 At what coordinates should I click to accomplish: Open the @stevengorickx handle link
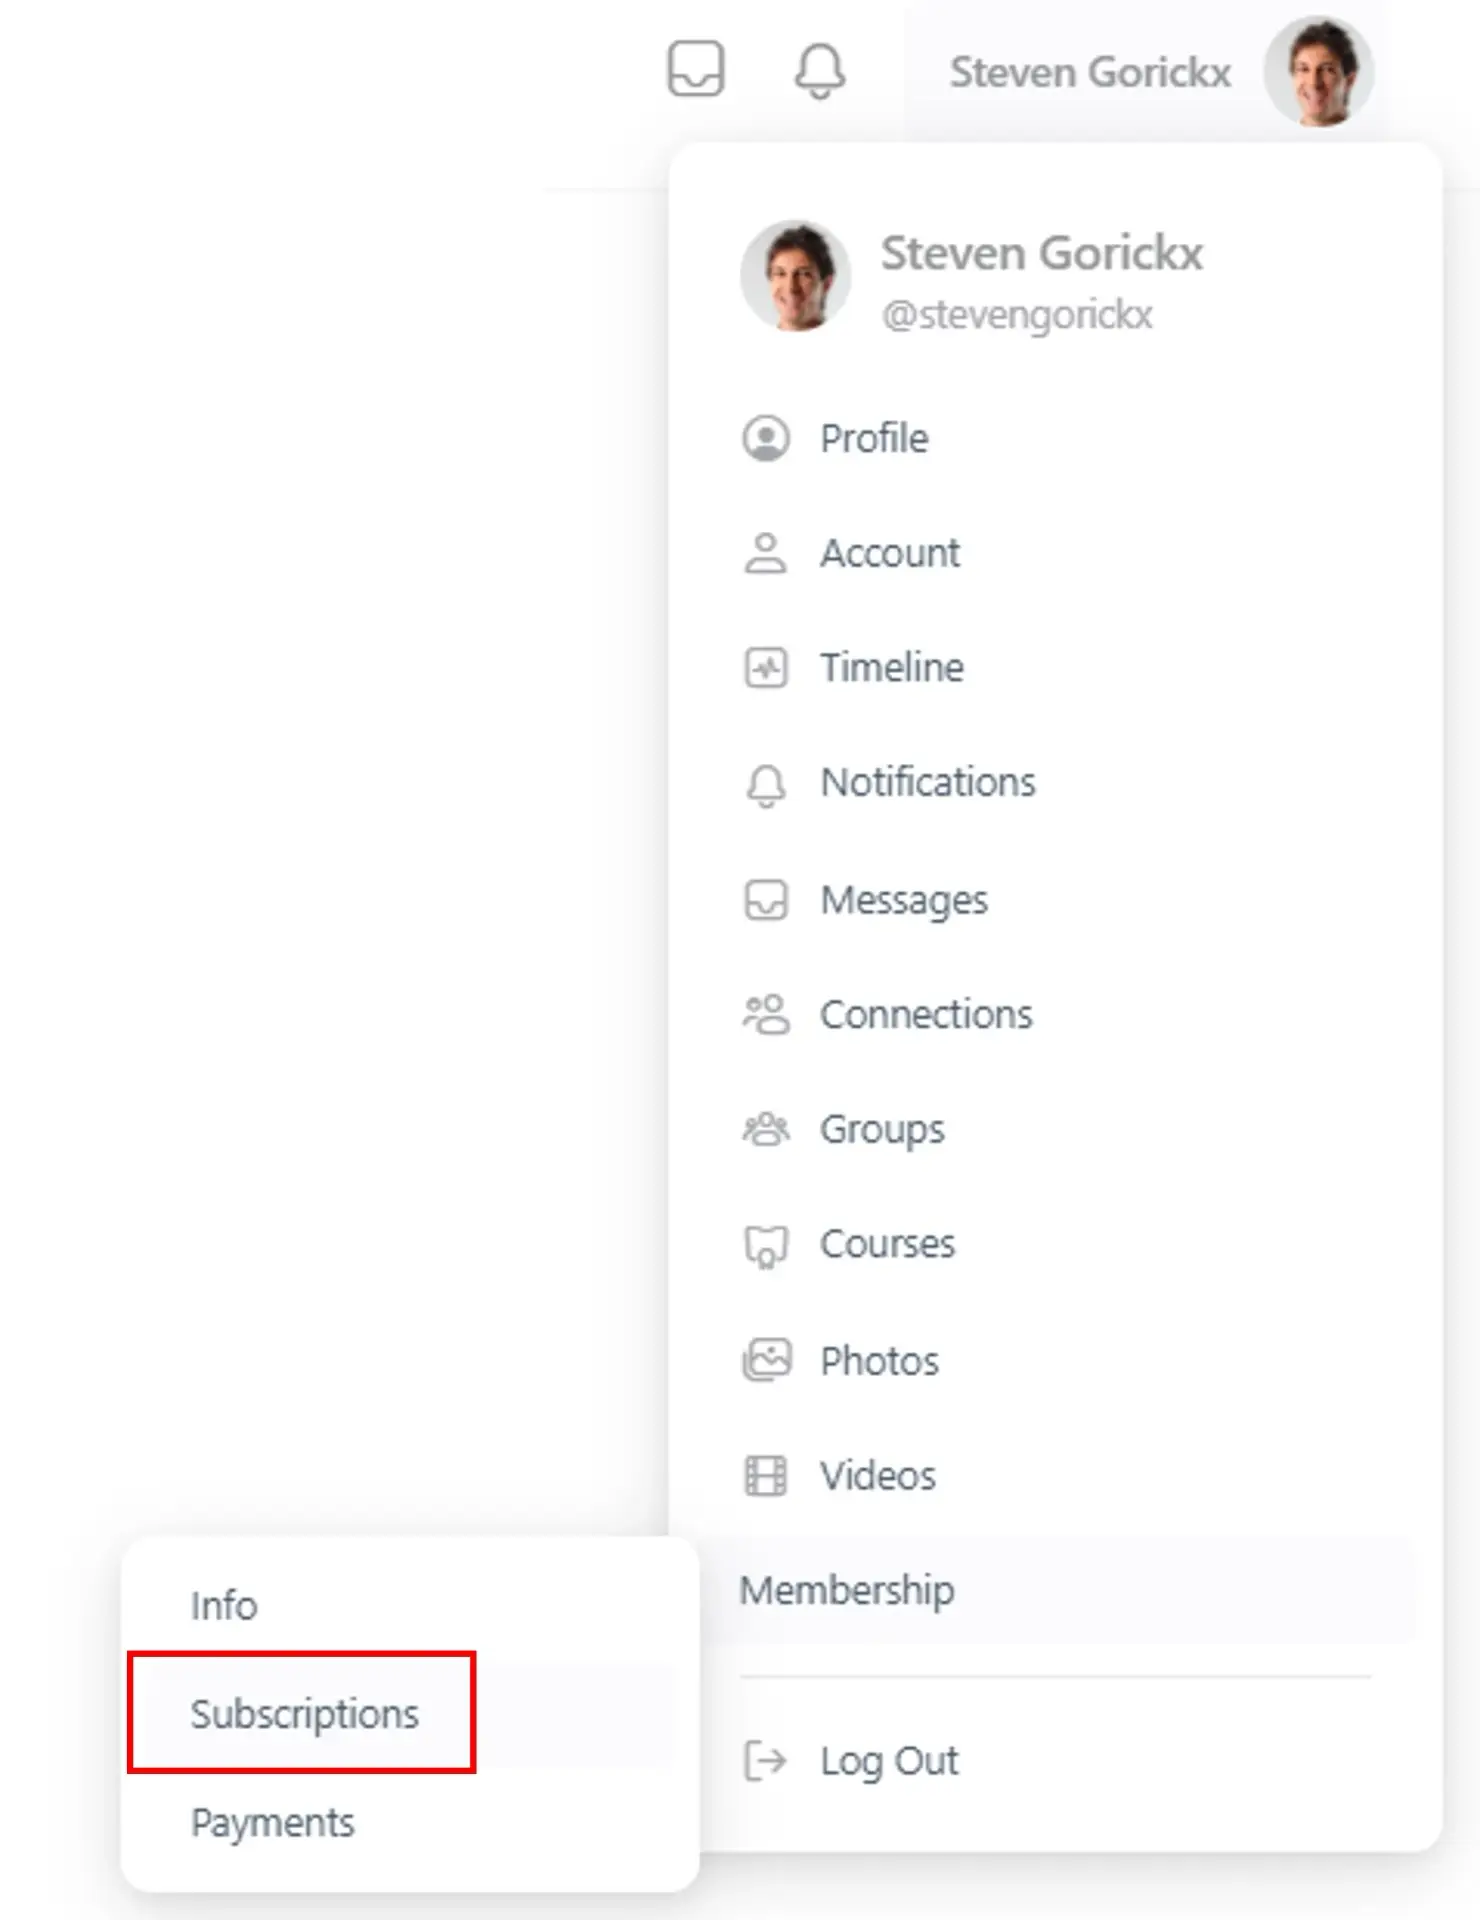point(1017,315)
